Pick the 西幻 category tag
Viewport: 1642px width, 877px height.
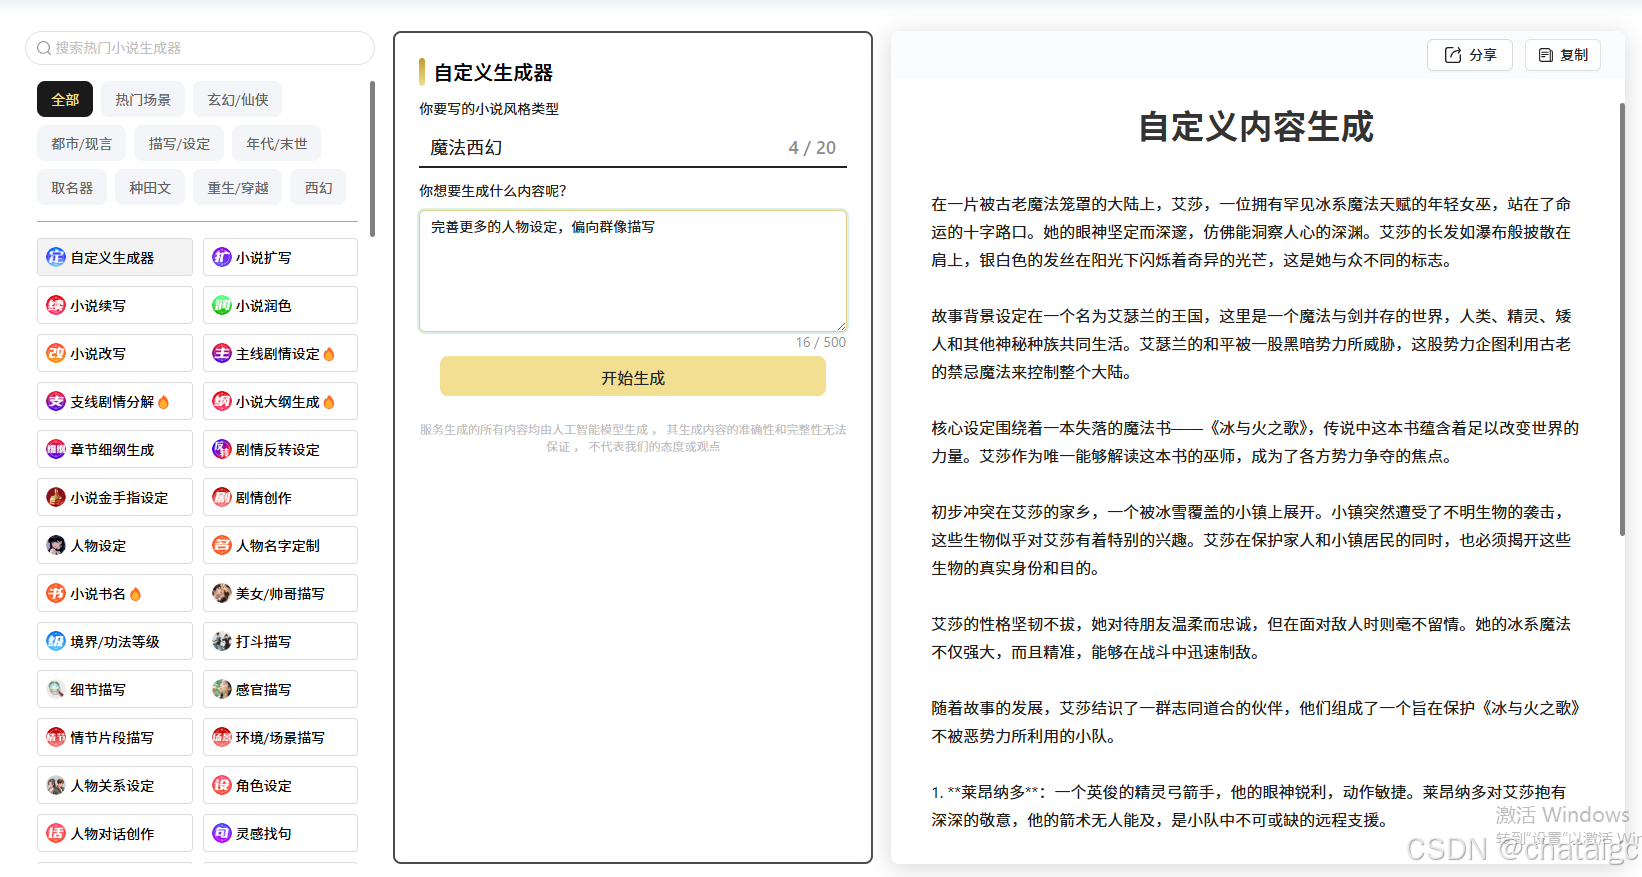point(319,187)
